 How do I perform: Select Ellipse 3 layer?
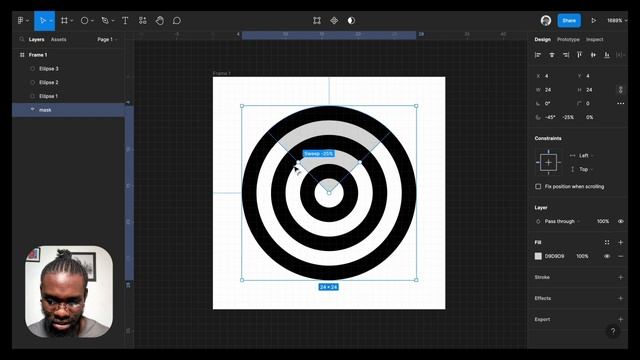68,69
